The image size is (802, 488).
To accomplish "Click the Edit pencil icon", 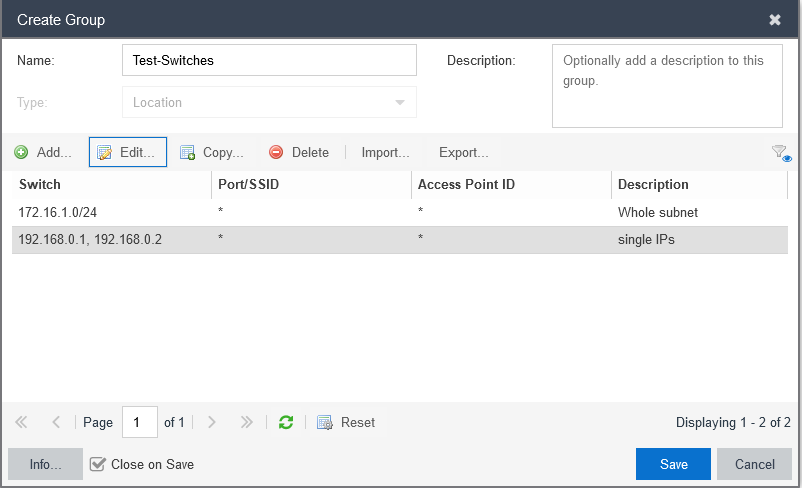I will point(104,152).
